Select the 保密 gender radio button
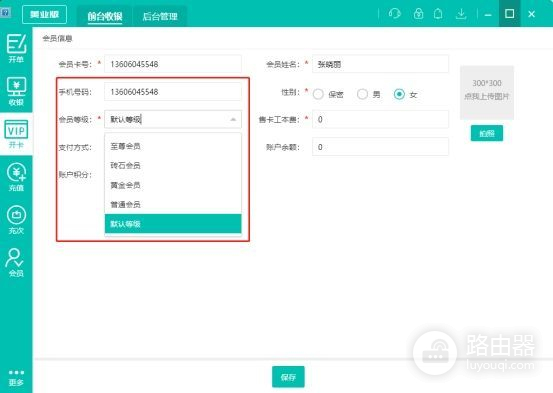 click(318, 94)
